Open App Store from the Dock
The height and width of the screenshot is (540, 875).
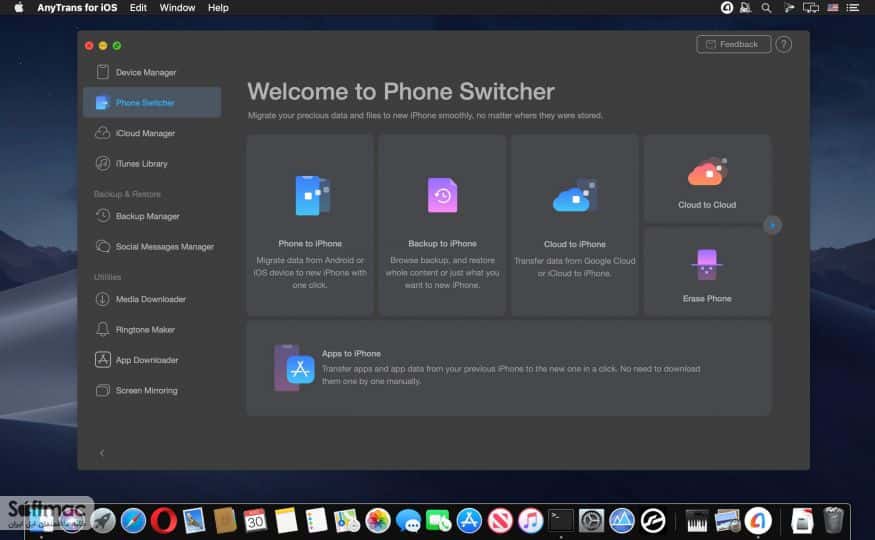[469, 521]
